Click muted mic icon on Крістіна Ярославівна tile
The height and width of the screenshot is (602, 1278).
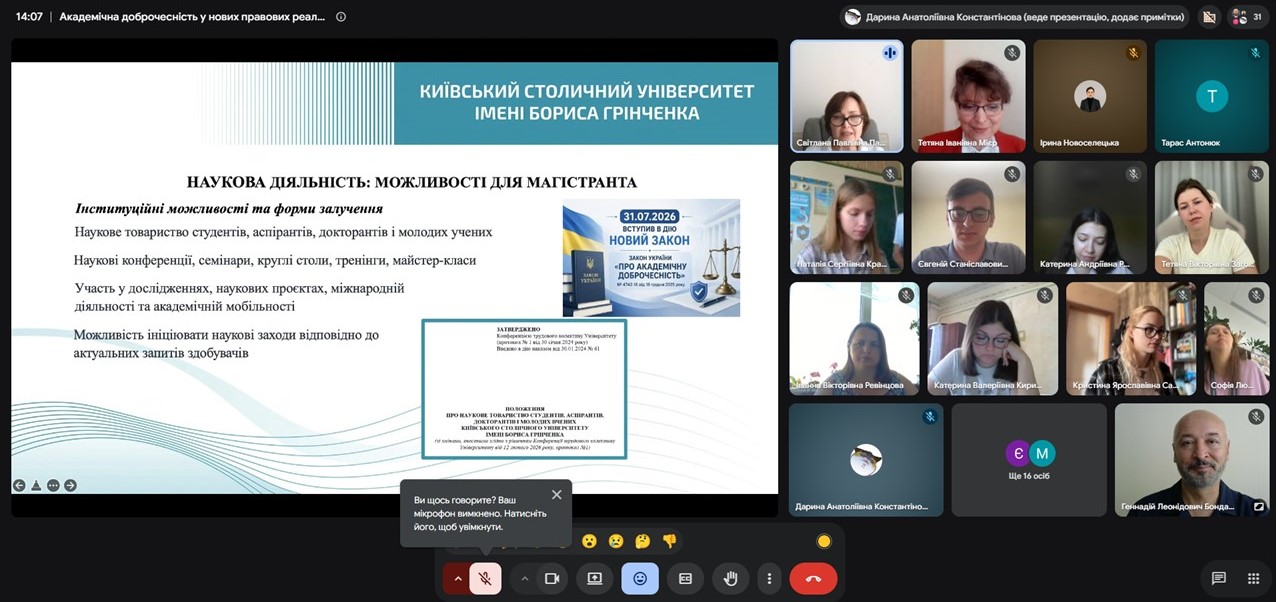point(1182,295)
